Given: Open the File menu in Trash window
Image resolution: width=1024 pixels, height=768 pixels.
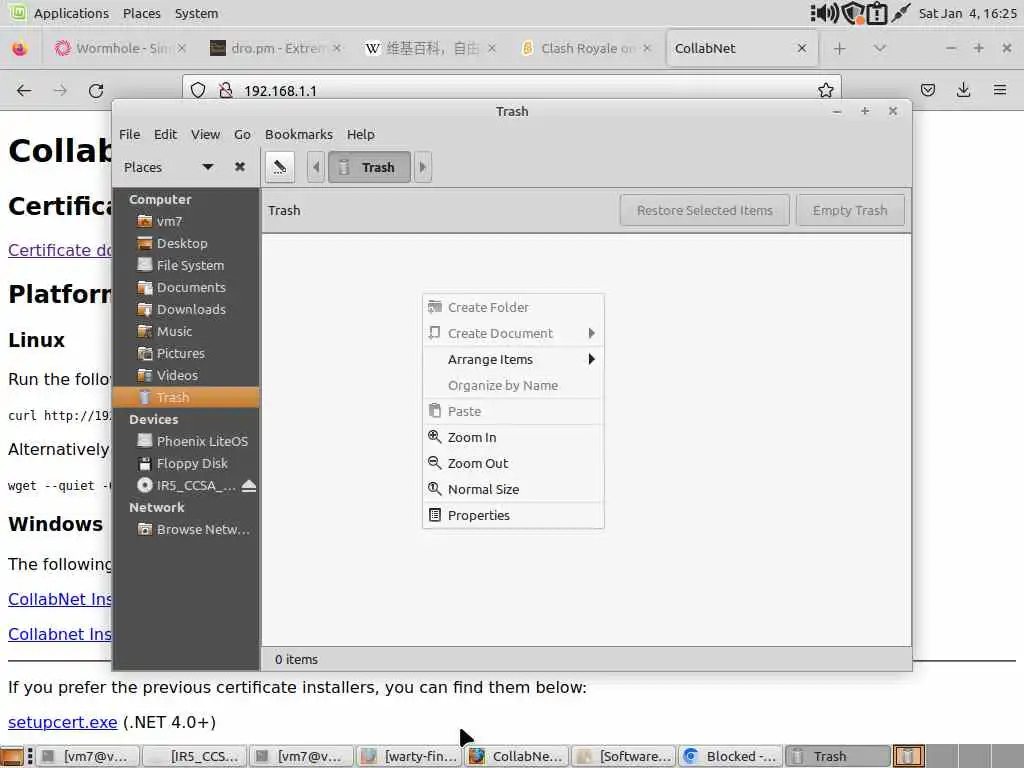Looking at the screenshot, I should point(129,135).
